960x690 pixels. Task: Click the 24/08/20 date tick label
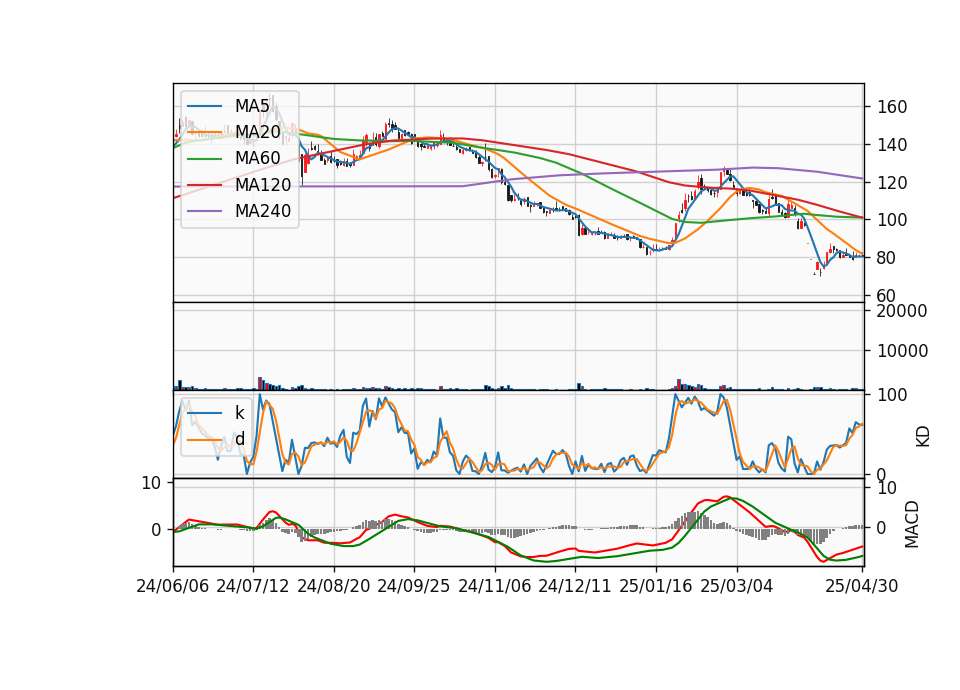[x=334, y=586]
